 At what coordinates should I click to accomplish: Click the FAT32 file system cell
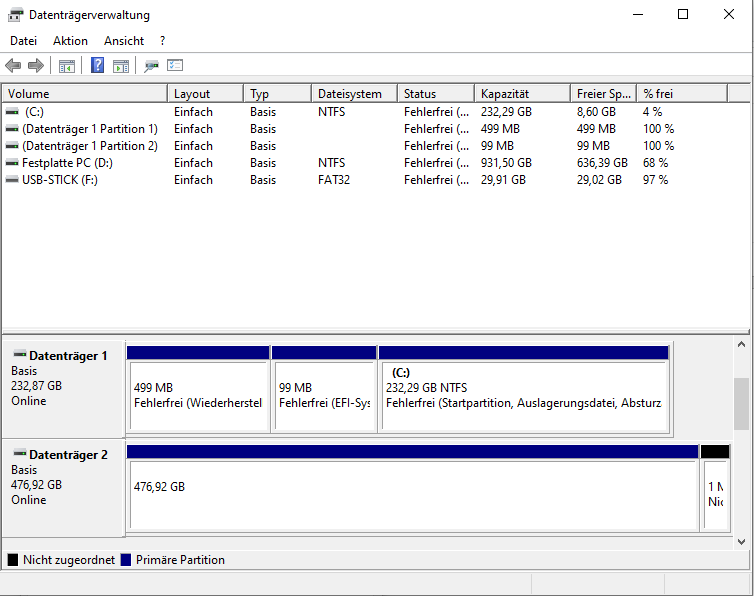pos(334,180)
